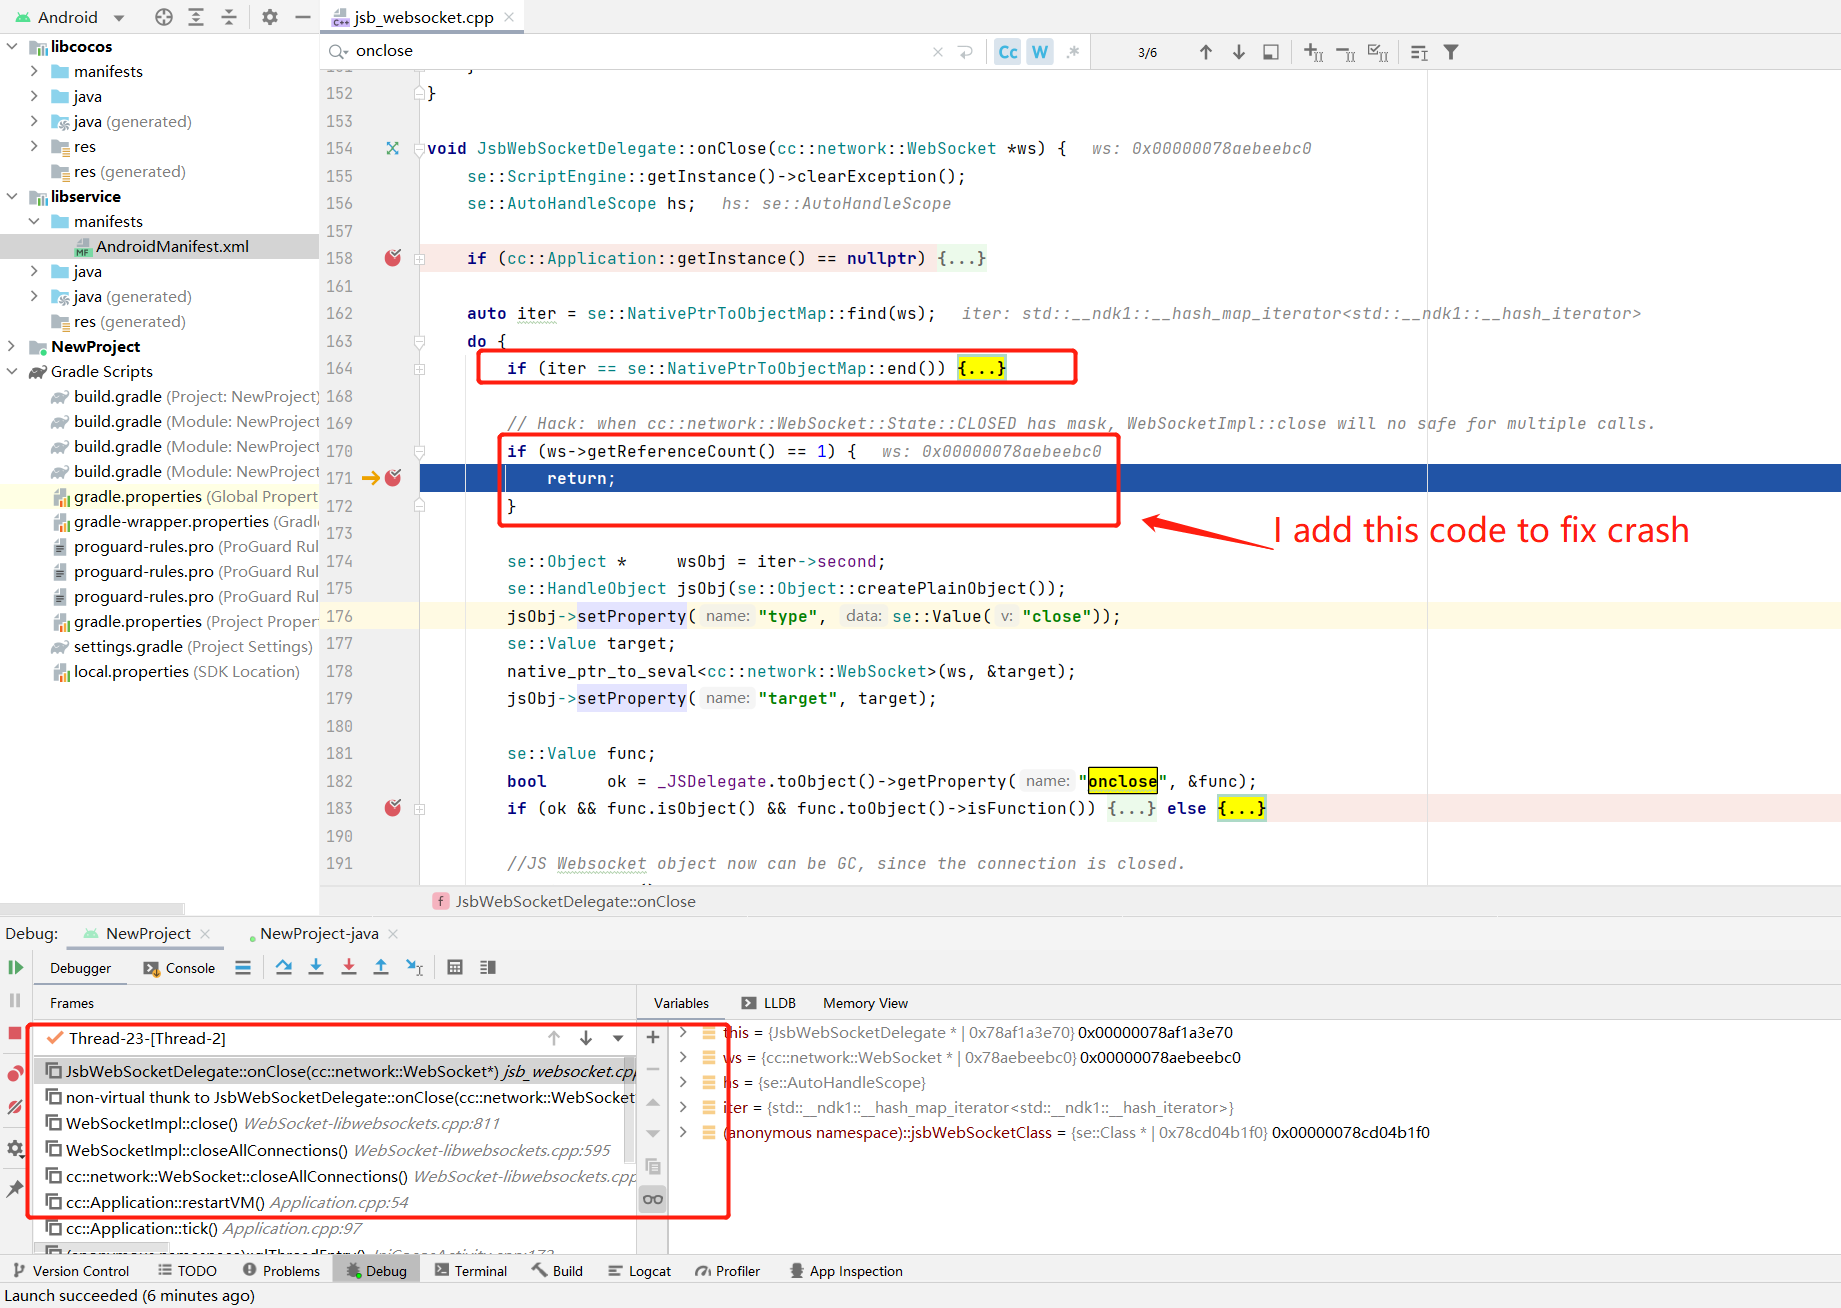1841x1308 pixels.
Task: Click Step Out icon
Action: pos(381,967)
